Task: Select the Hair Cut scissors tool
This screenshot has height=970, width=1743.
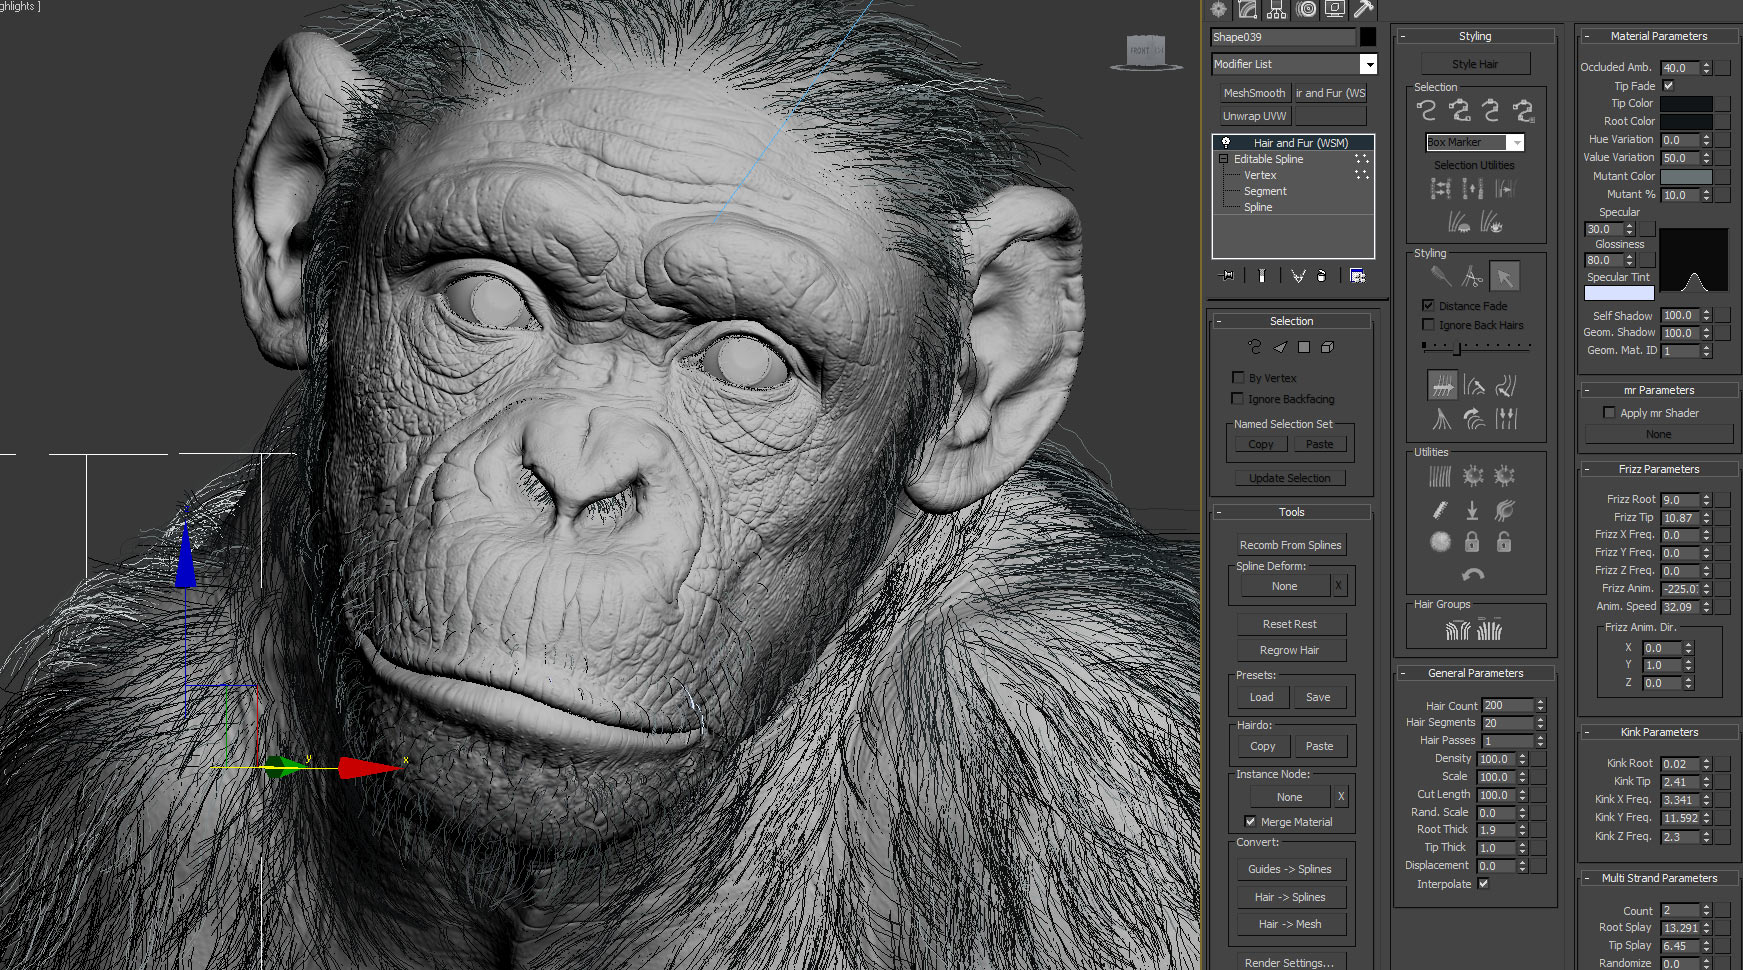Action: (x=1472, y=276)
